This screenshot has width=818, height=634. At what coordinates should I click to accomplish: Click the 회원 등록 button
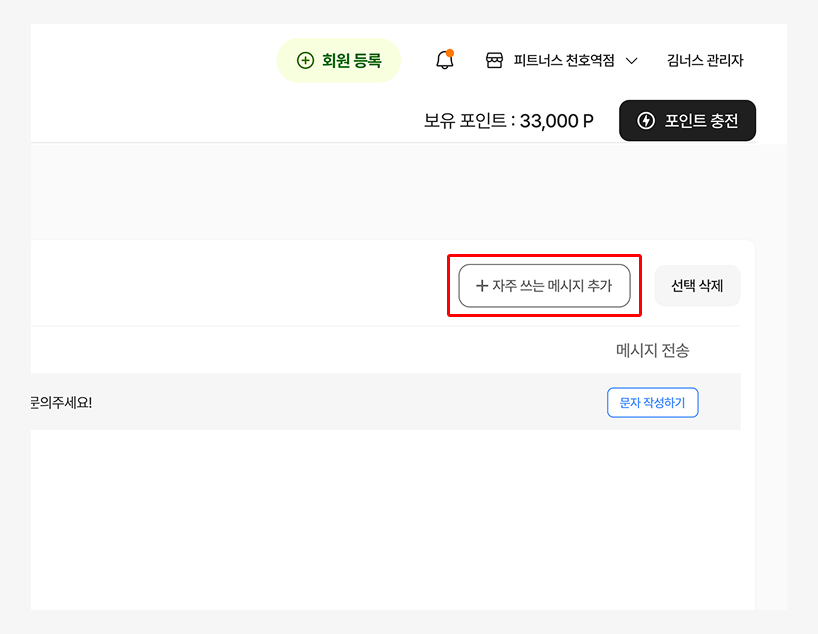tap(338, 61)
